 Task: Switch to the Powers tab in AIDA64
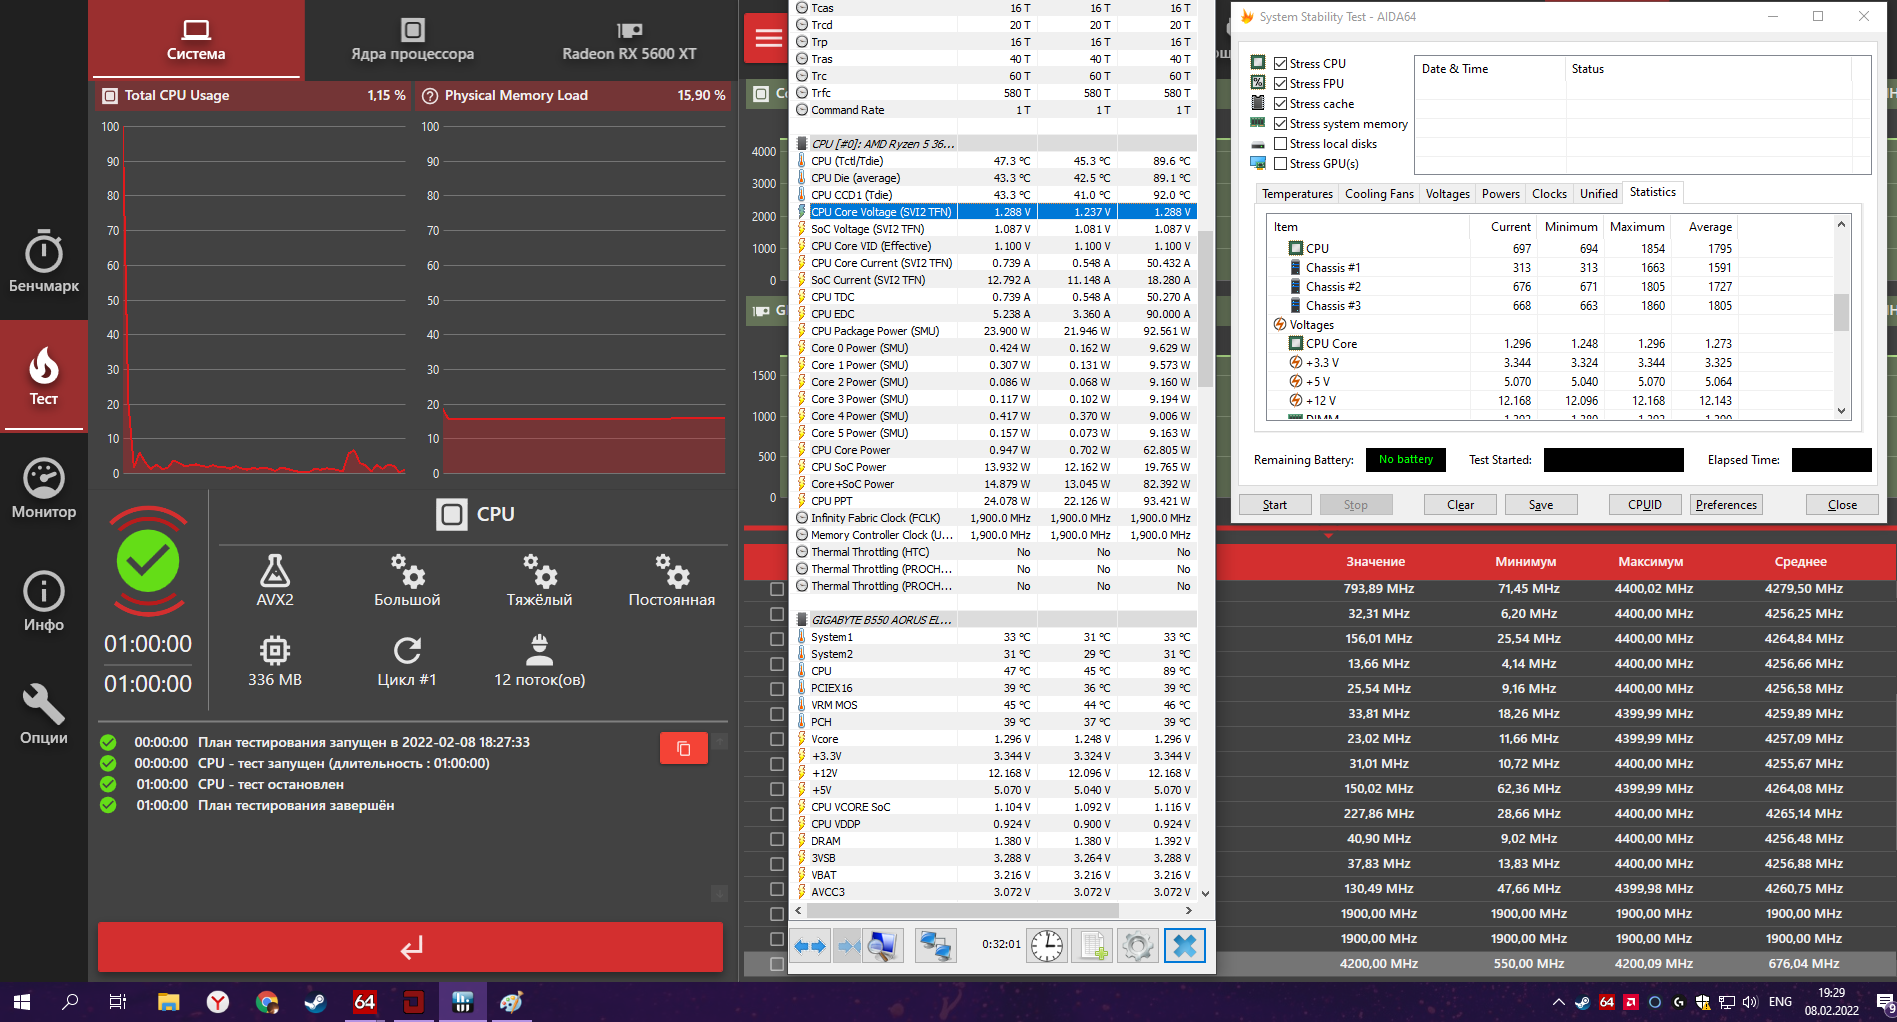(x=1500, y=194)
